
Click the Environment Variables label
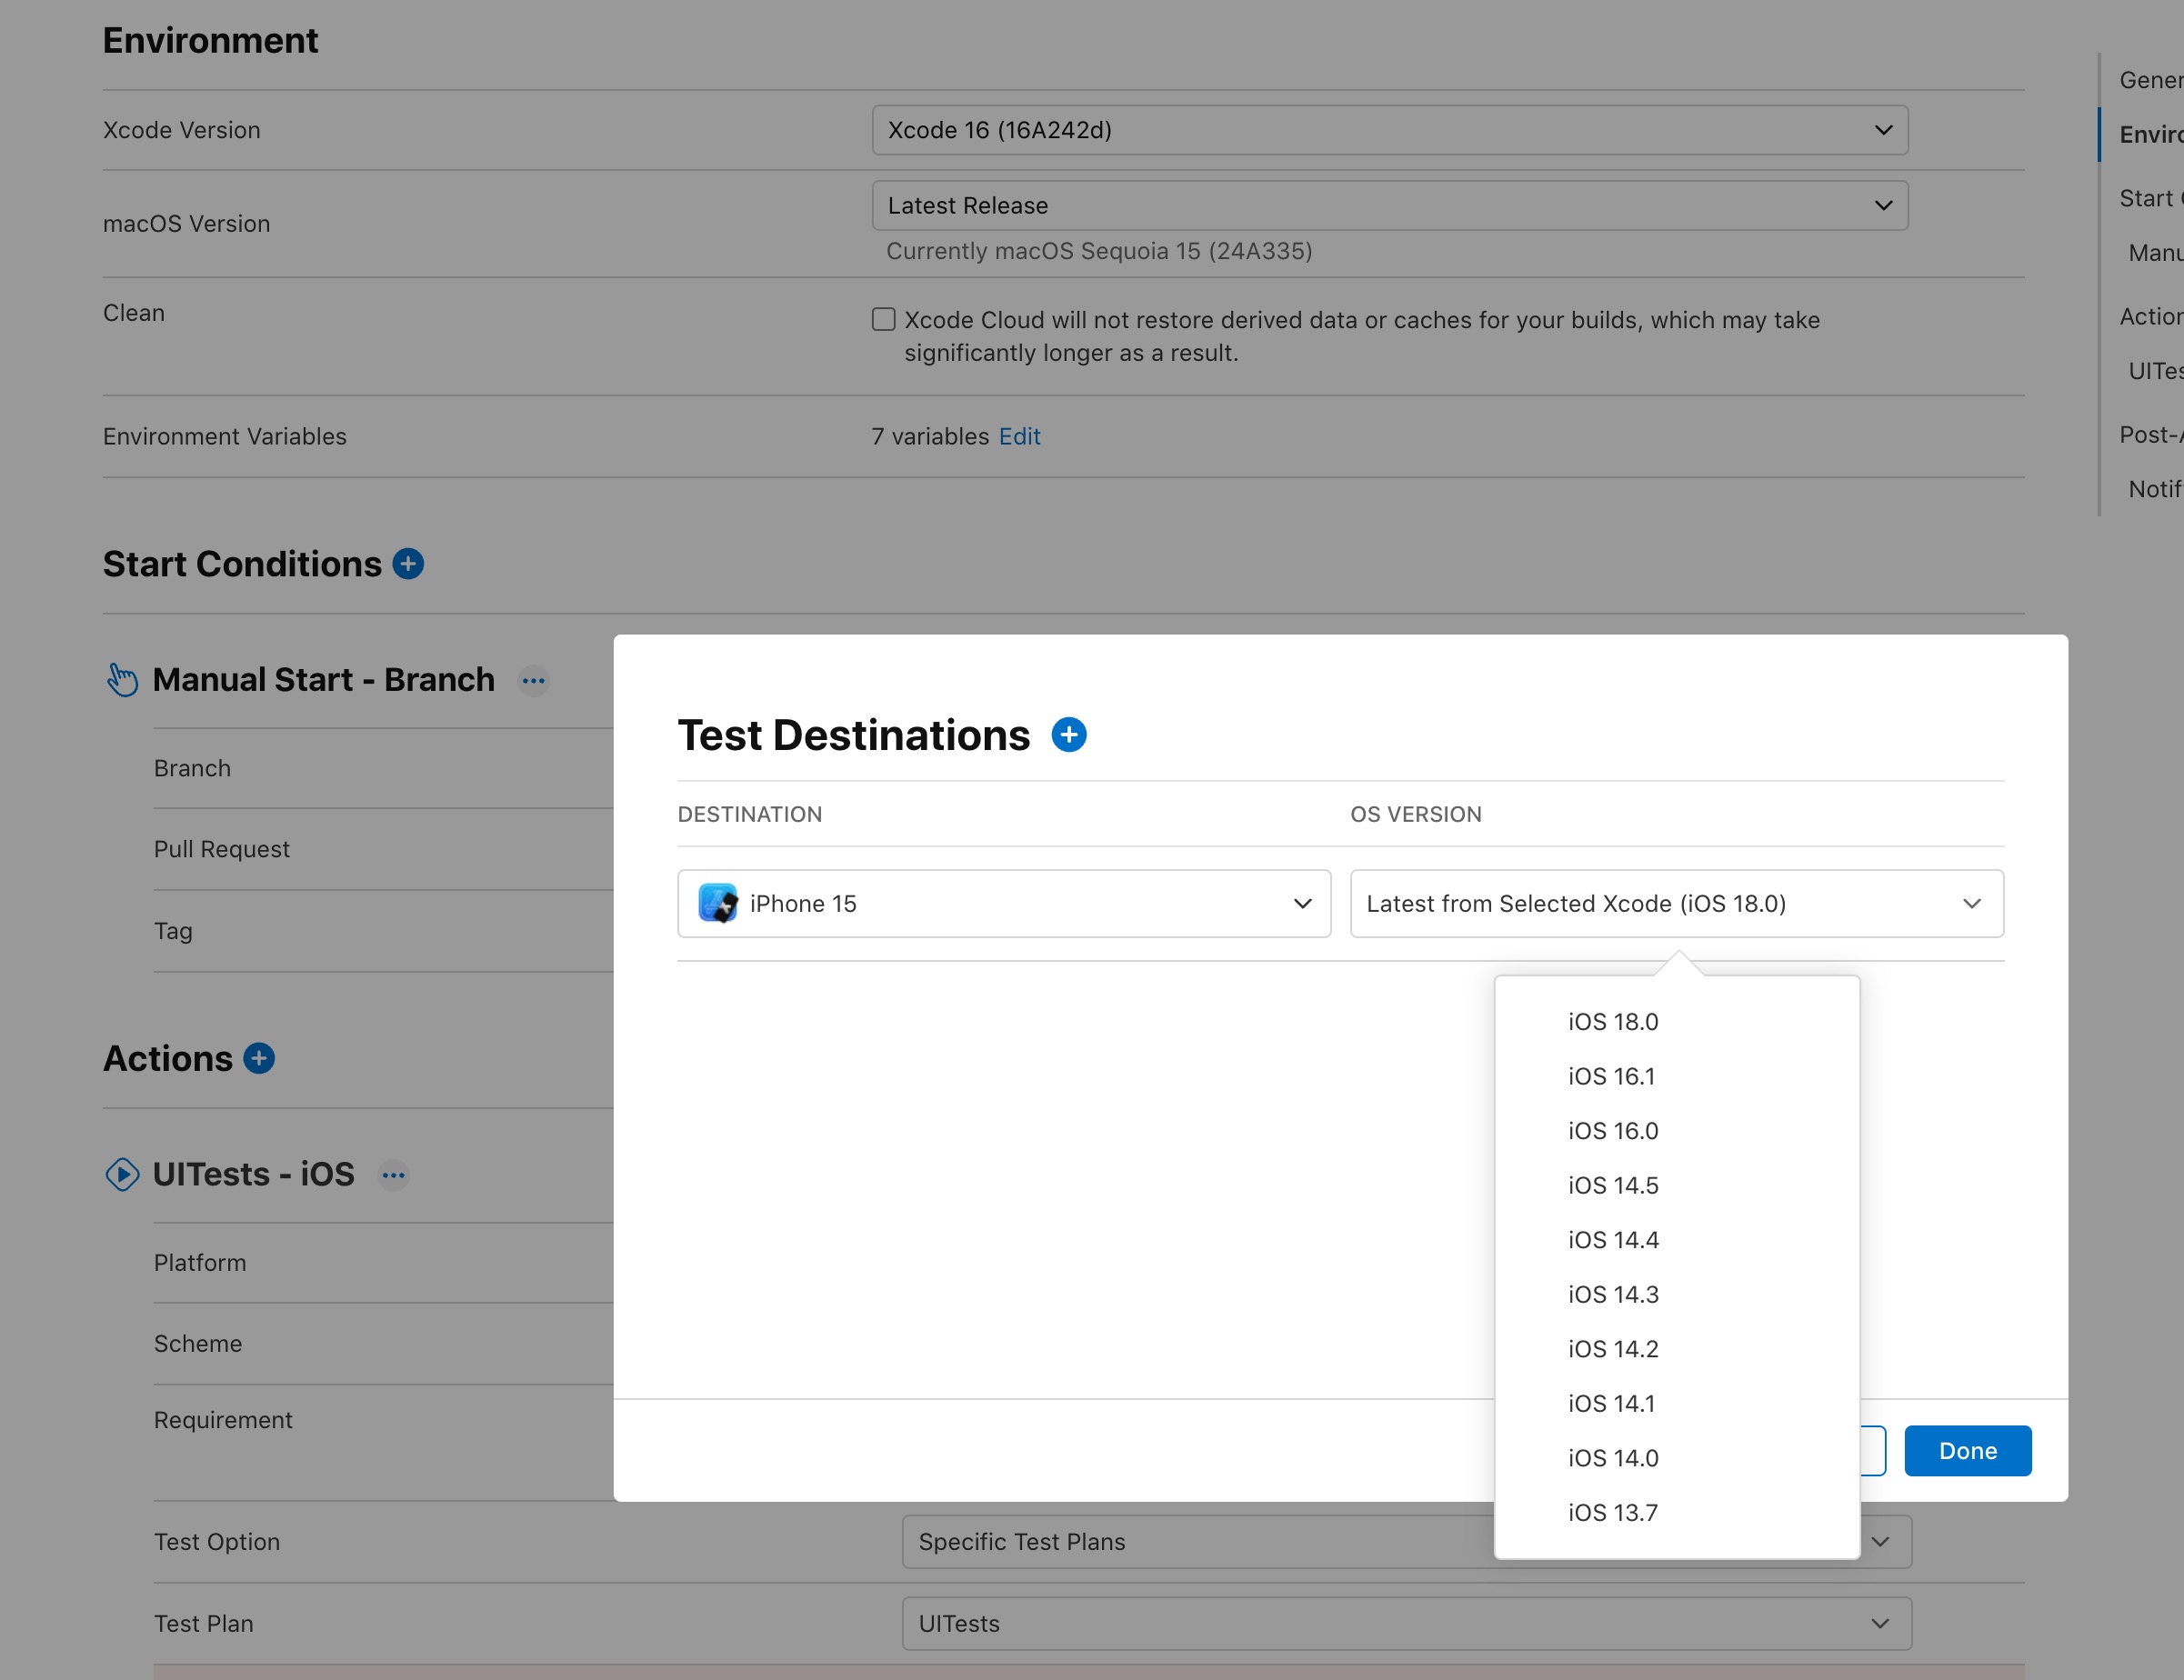[225, 436]
